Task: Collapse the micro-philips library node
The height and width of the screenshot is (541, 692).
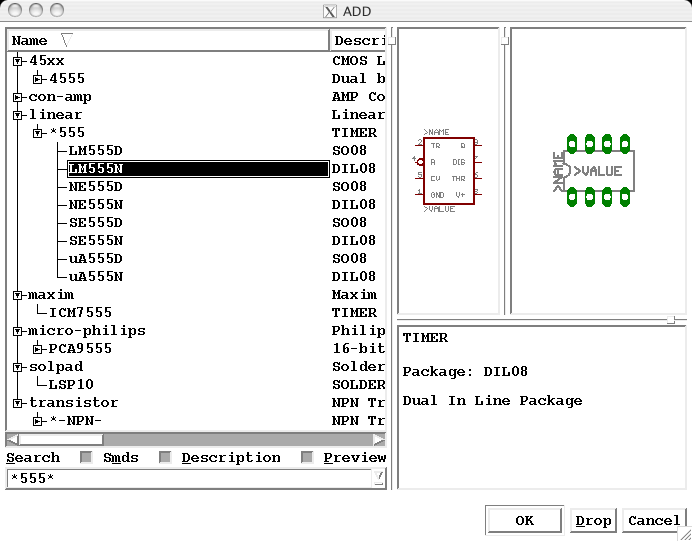Action: point(17,331)
